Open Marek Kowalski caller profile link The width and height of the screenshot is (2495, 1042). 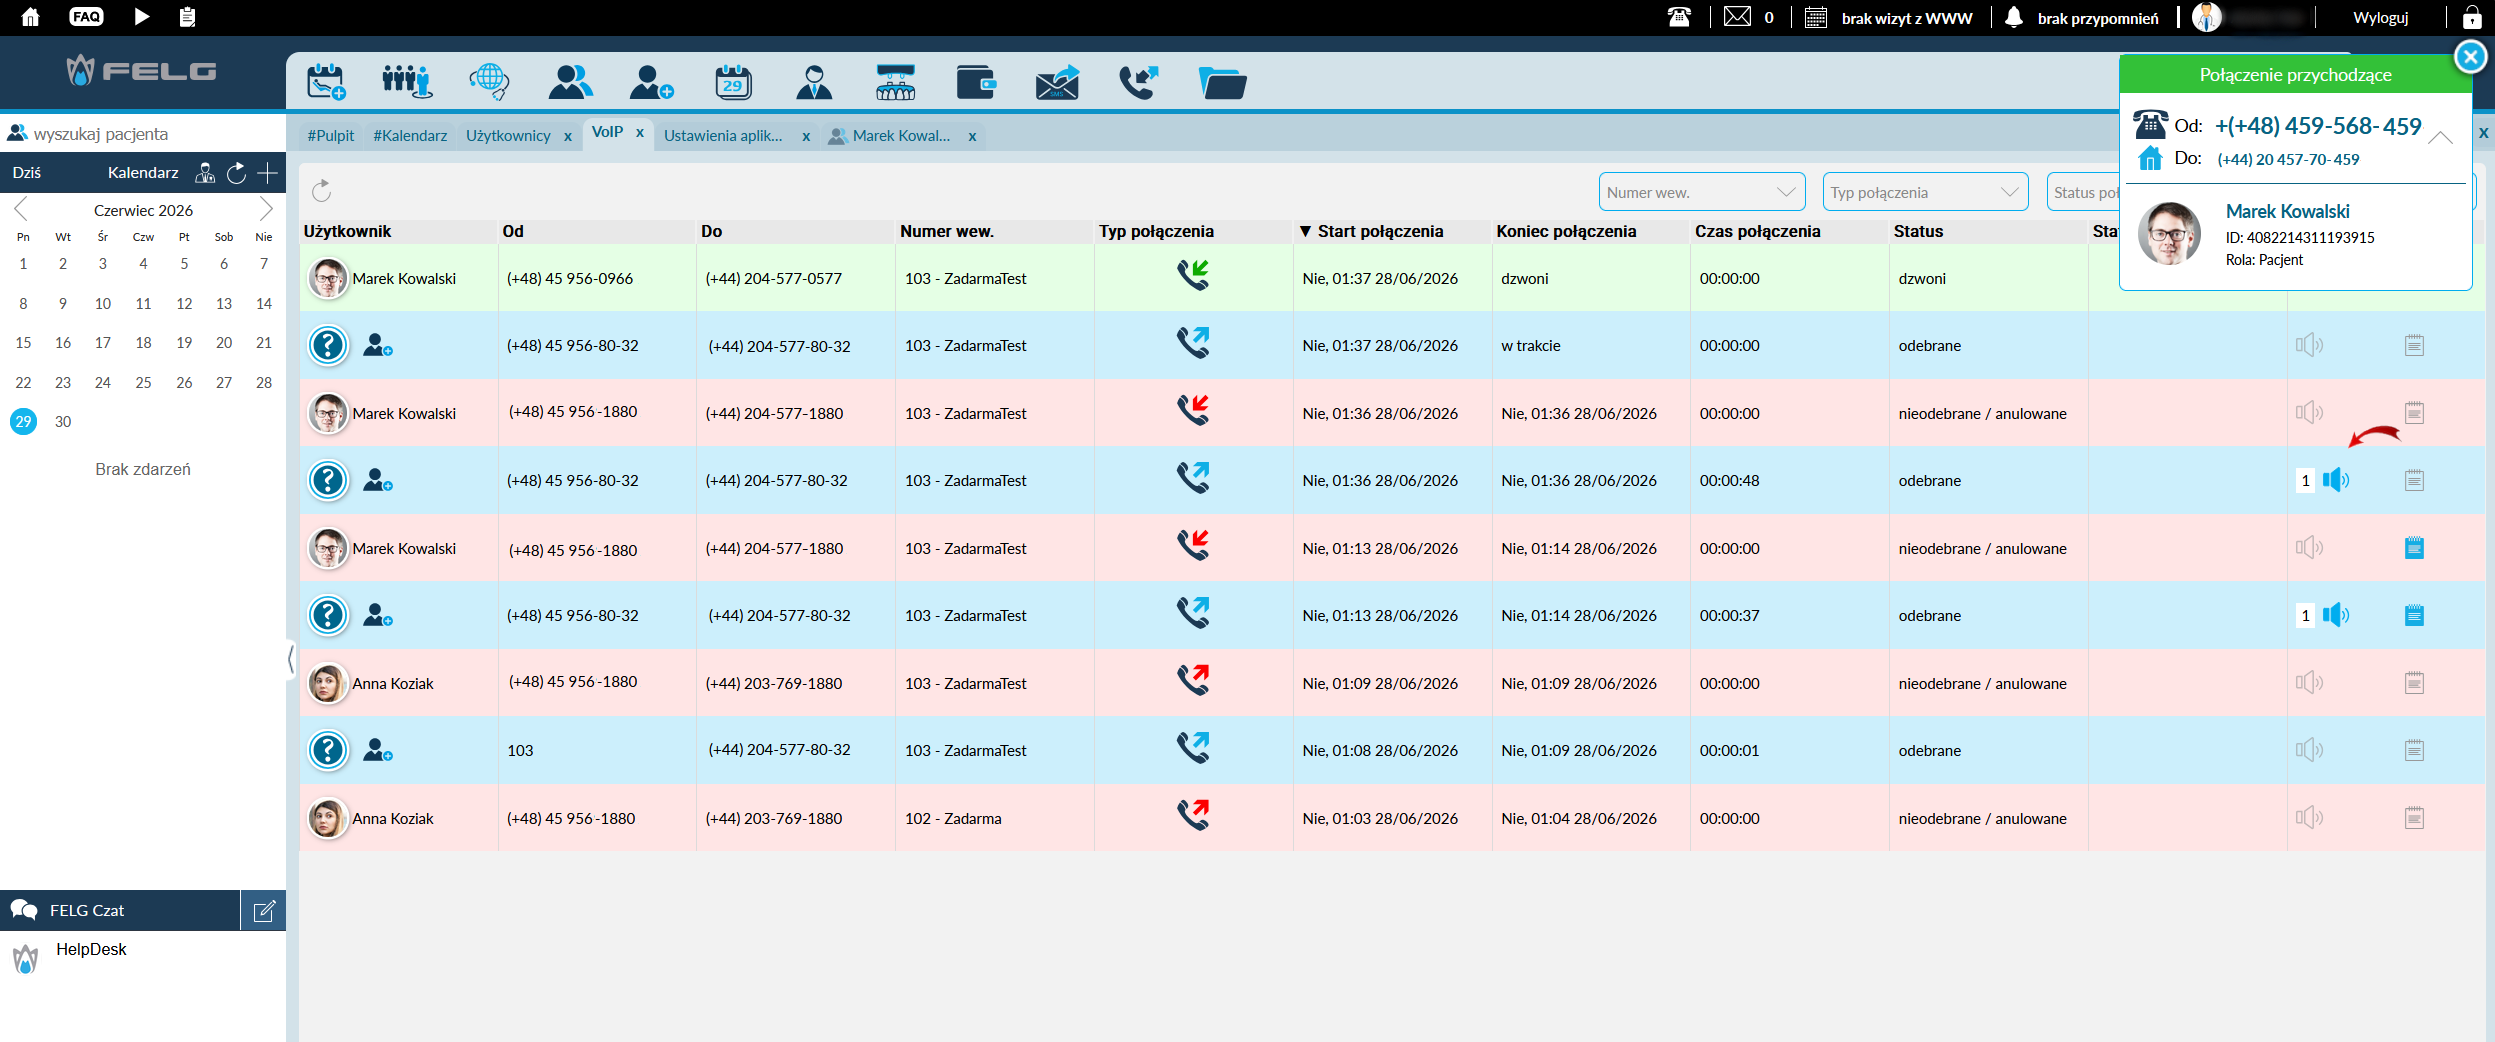[x=2287, y=211]
